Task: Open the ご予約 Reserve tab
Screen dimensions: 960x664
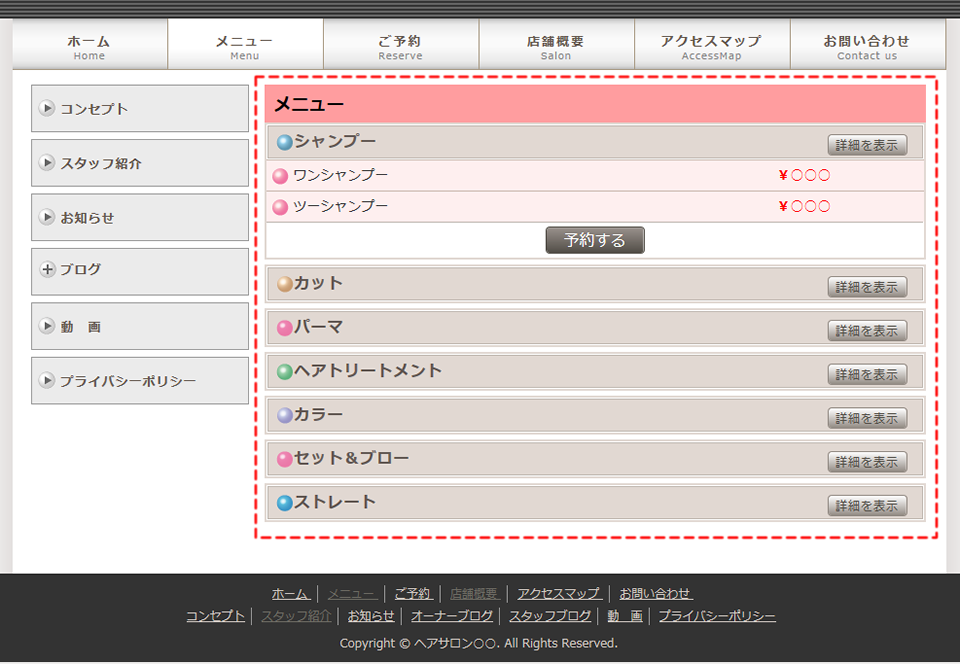Action: (401, 44)
